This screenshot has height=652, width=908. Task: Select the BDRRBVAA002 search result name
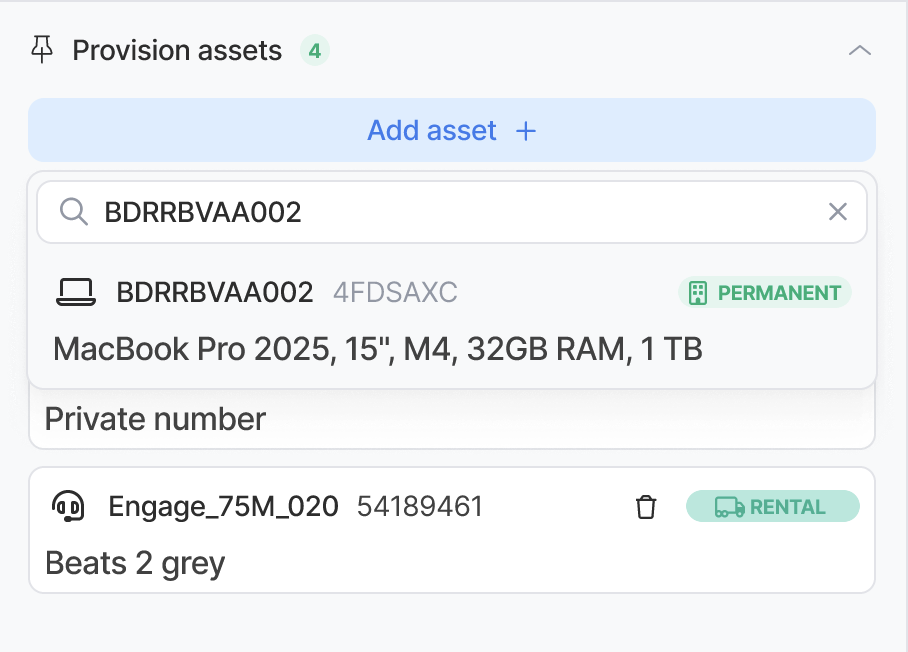pyautogui.click(x=215, y=293)
